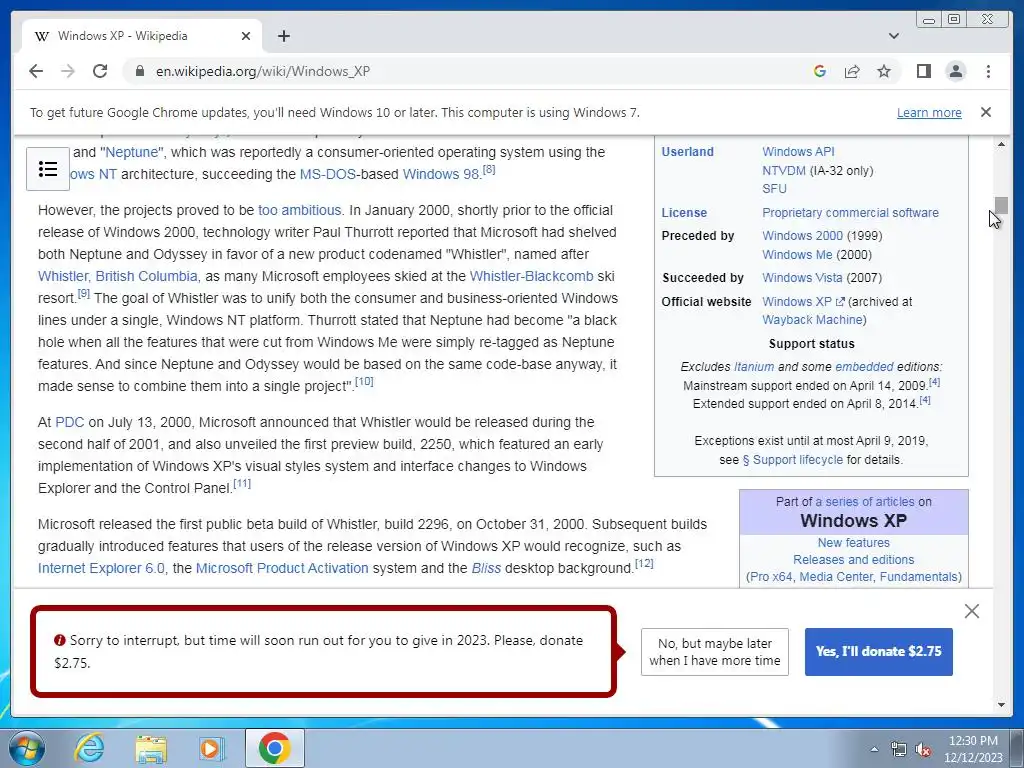Dismiss the Chrome update notification bar
The image size is (1024, 768).
(x=986, y=112)
